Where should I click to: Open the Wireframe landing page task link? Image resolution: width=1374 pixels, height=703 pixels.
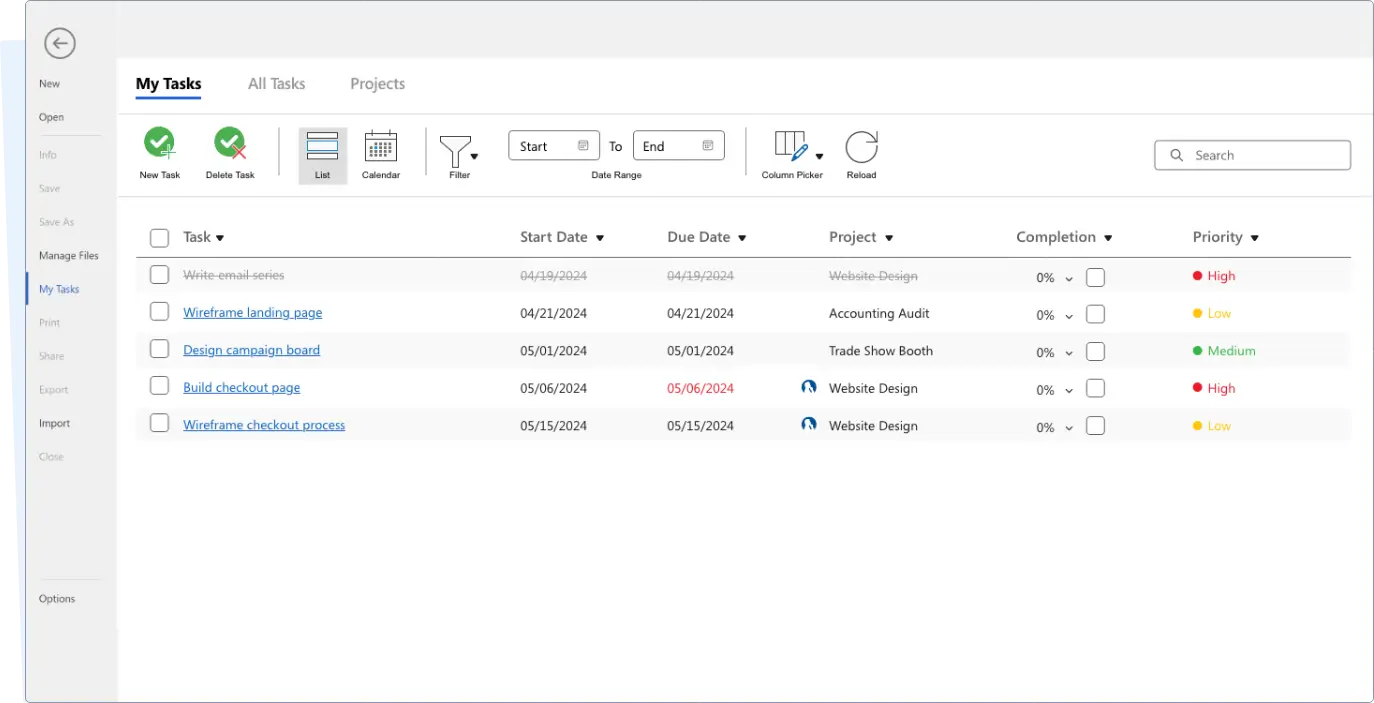253,313
